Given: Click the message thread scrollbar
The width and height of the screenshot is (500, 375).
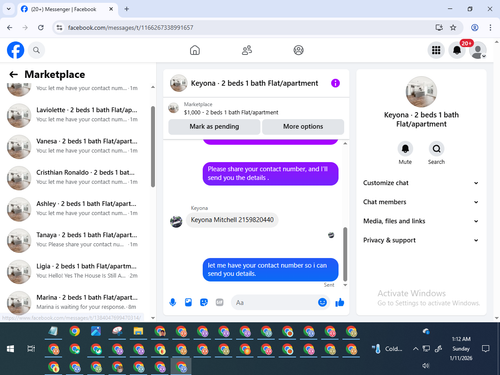Looking at the screenshot, I should tap(345, 254).
